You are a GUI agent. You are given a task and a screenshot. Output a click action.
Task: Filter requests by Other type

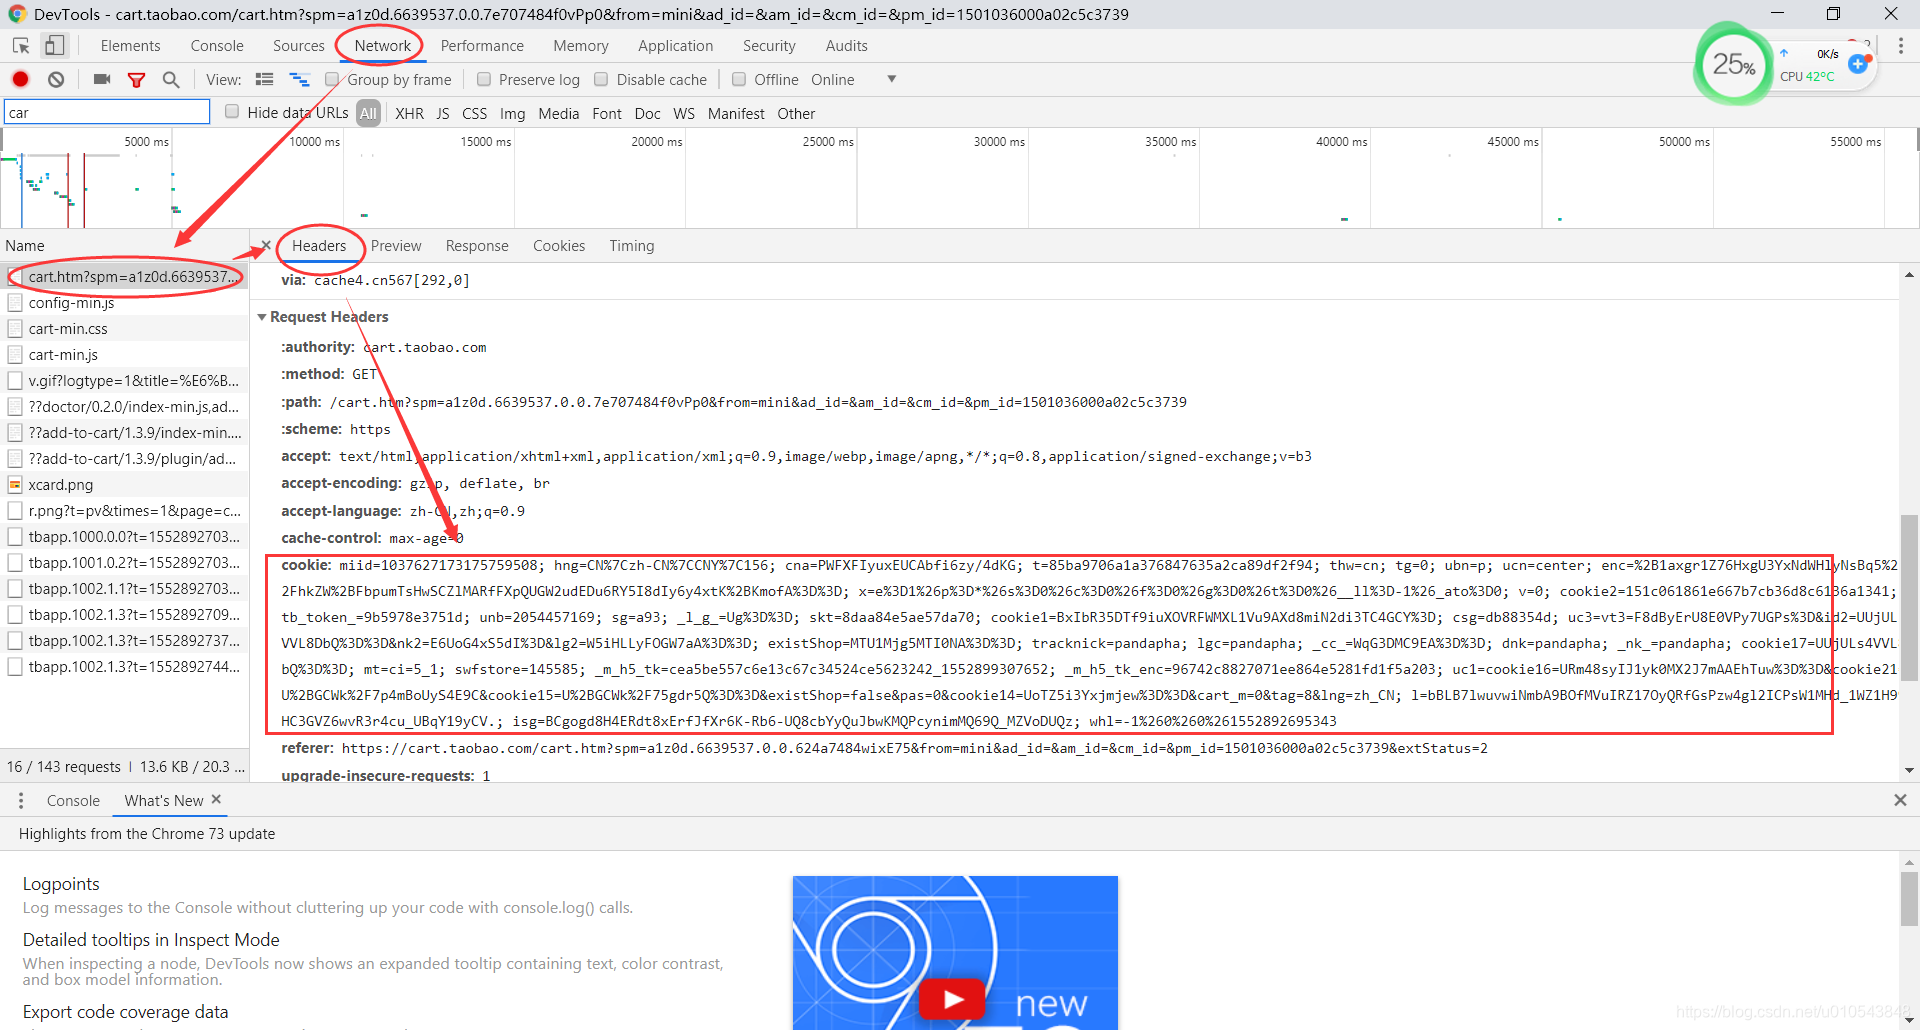coord(796,114)
